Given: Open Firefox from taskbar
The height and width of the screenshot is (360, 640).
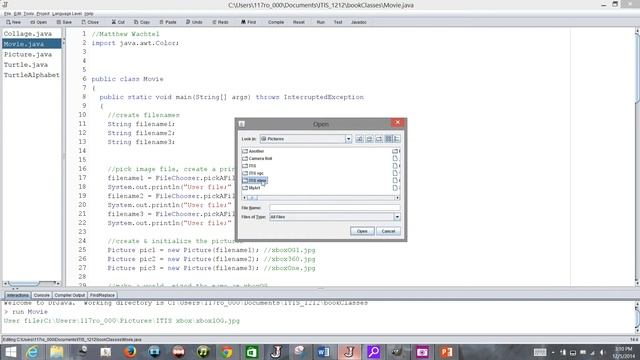Looking at the screenshot, I should pos(130,352).
